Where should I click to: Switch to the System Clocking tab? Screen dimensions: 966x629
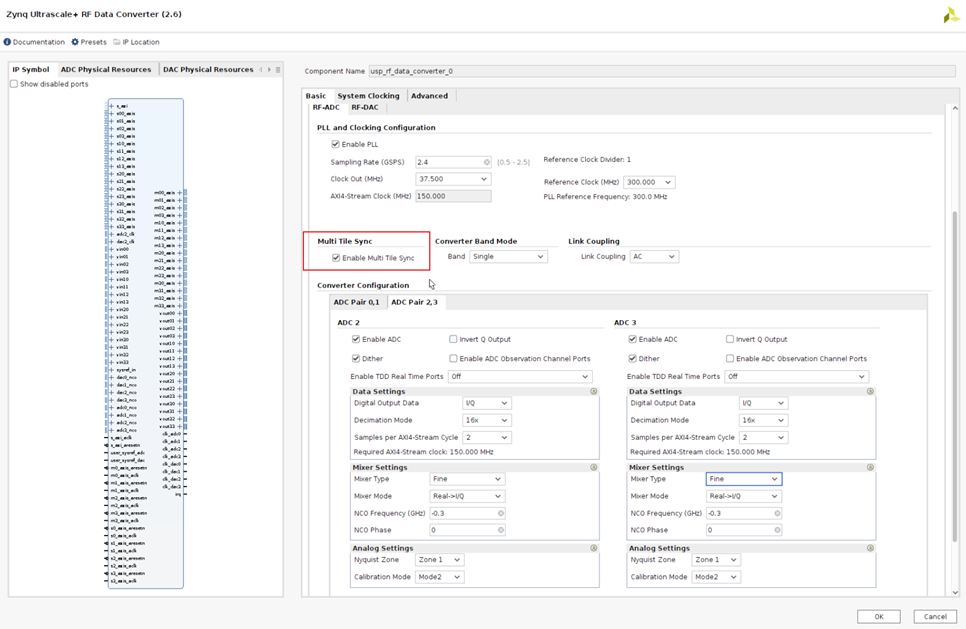coord(369,95)
